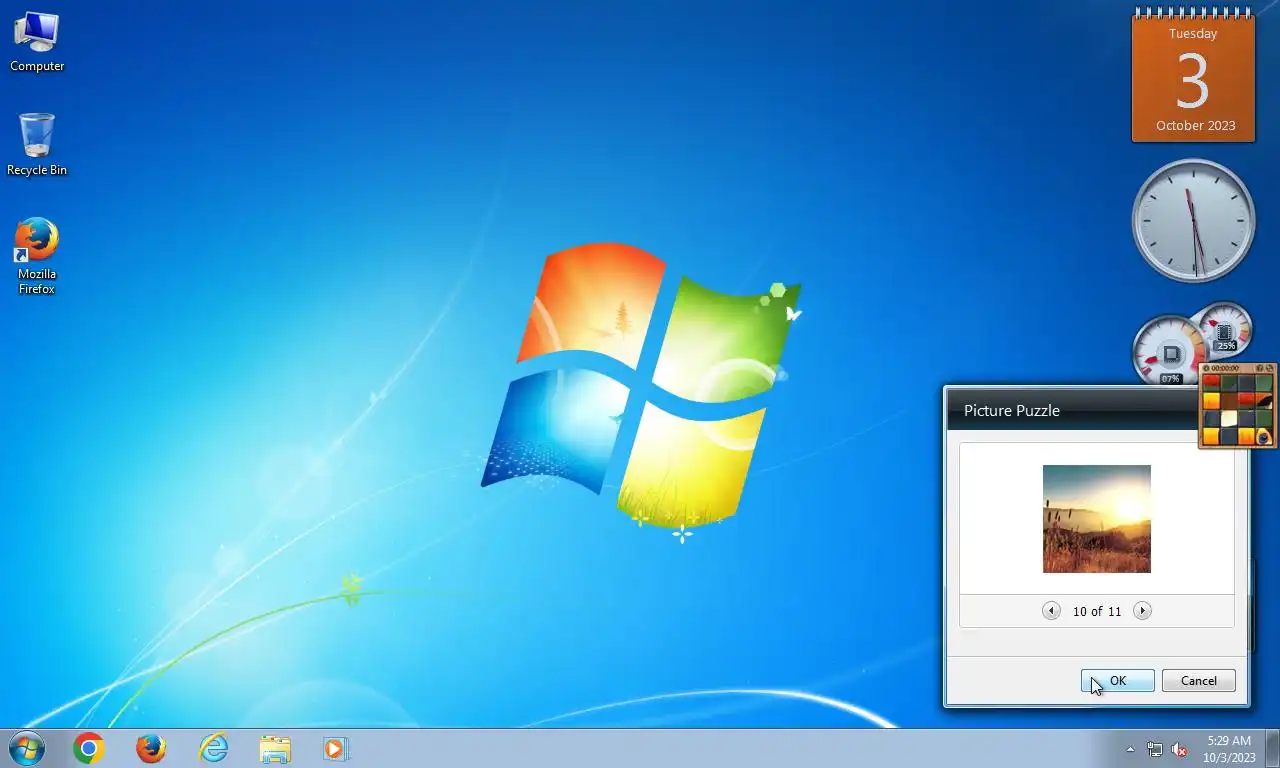Click the CPU meter dial showing 07%
Image resolution: width=1280 pixels, height=768 pixels.
click(x=1168, y=352)
